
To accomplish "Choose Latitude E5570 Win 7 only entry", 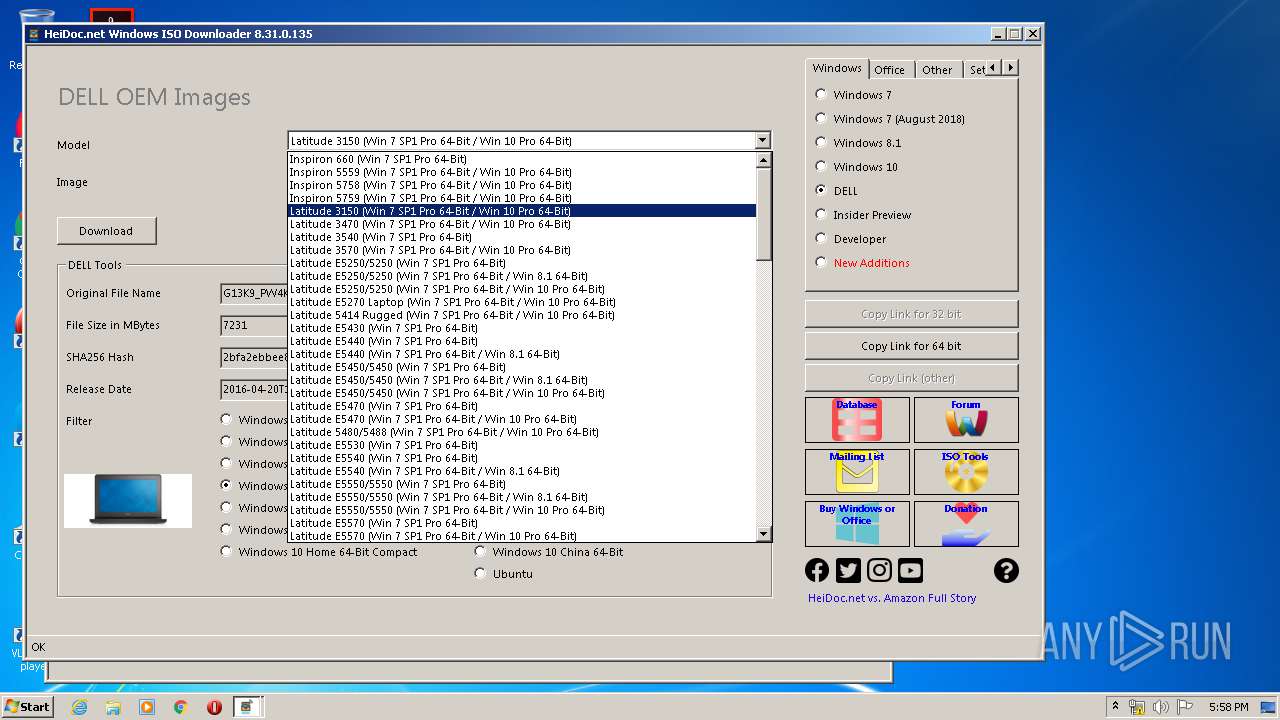I will coord(522,523).
